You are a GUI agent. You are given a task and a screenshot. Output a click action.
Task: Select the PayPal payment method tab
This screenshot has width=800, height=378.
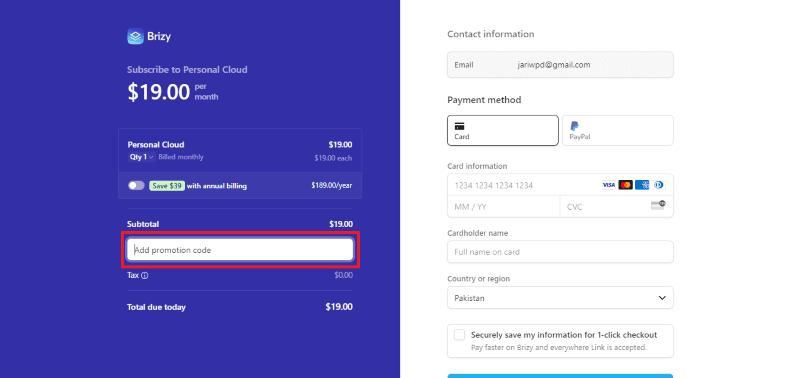(618, 131)
